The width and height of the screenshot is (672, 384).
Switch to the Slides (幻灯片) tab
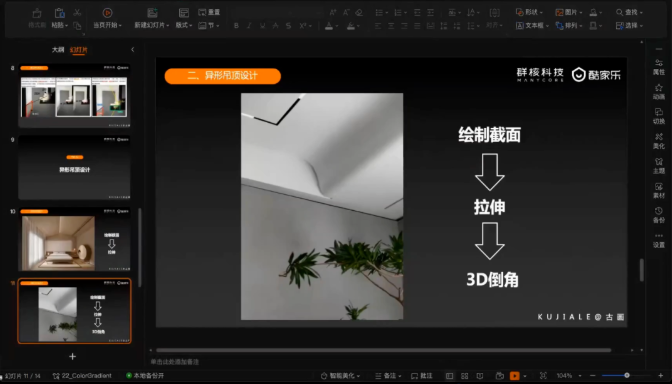79,50
